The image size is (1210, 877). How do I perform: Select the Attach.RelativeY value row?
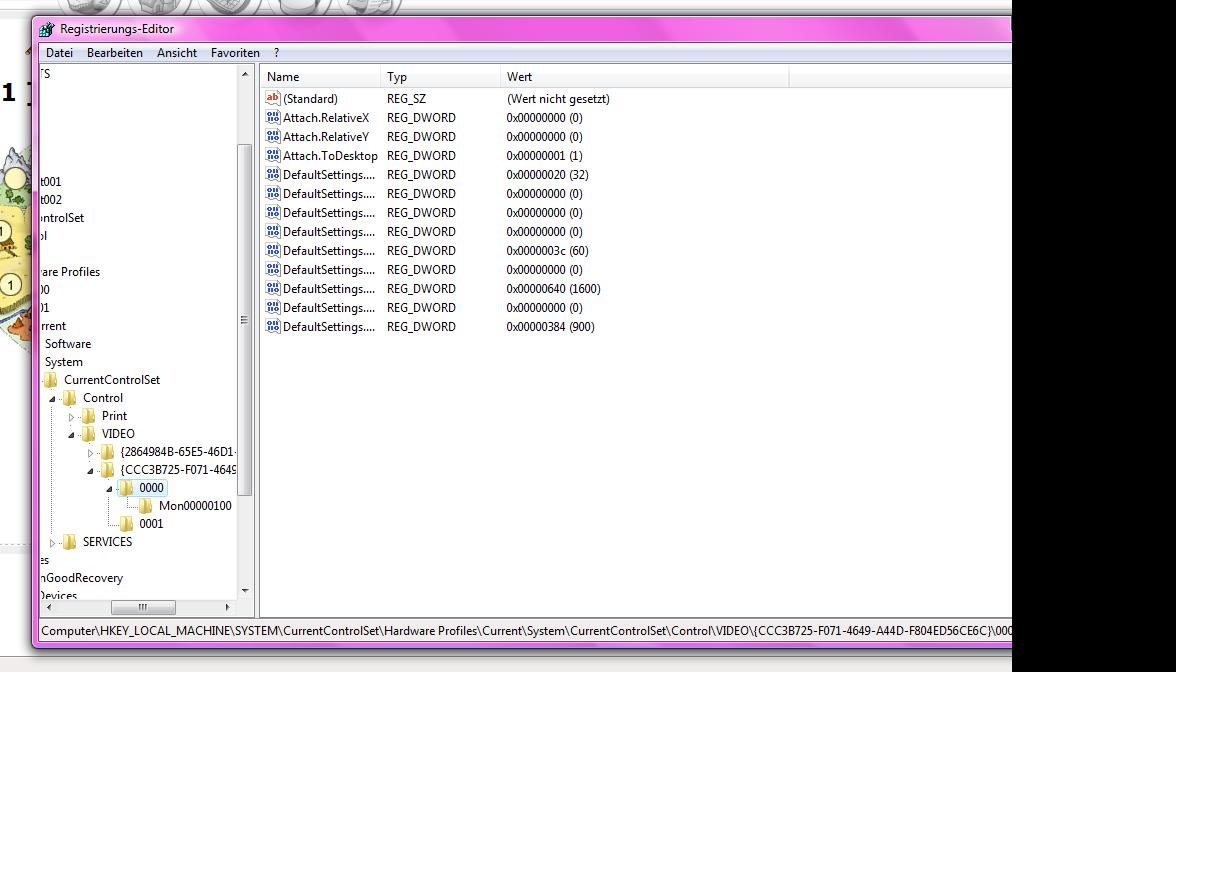coord(325,137)
